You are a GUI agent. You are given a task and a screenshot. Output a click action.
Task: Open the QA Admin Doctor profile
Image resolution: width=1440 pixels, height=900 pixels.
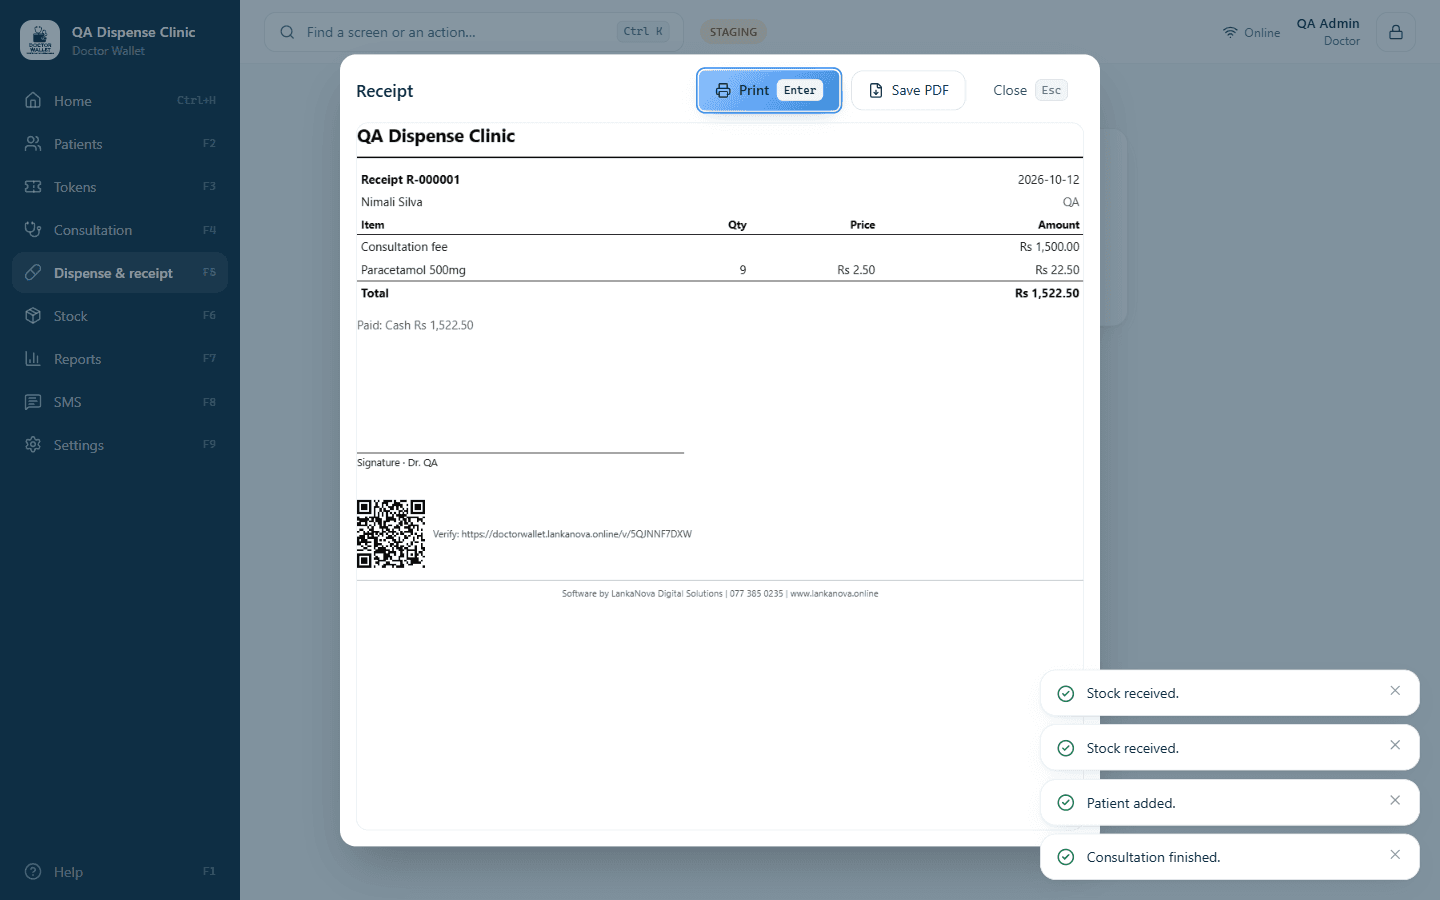(x=1328, y=32)
